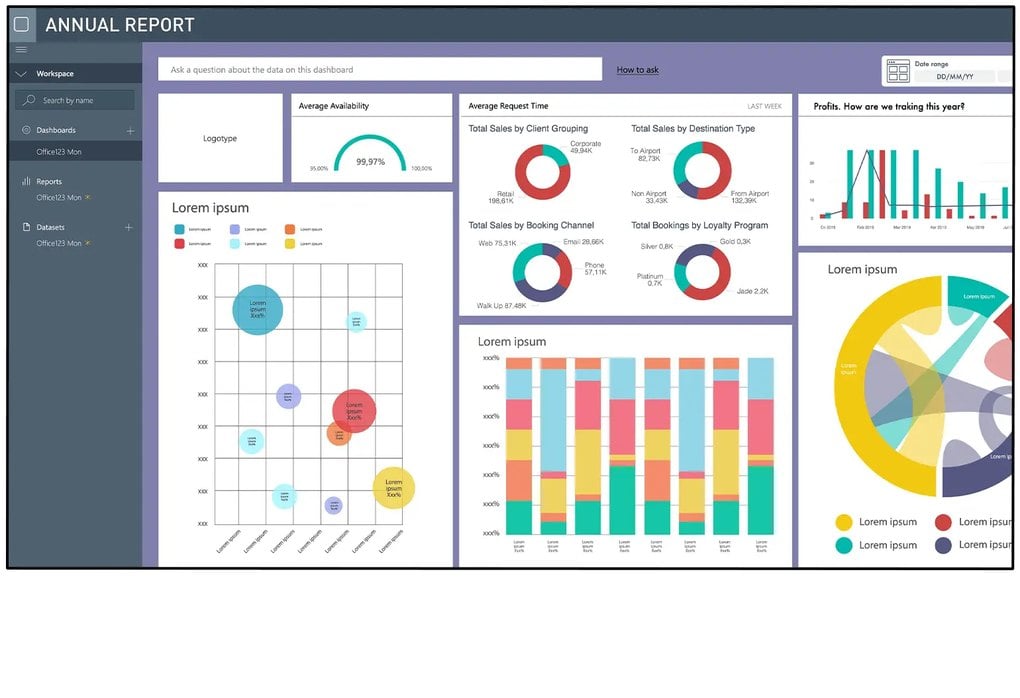Screen dimensions: 1020x698
Task: Click the star beside the Datasets Office123 Mon
Action: click(x=88, y=243)
